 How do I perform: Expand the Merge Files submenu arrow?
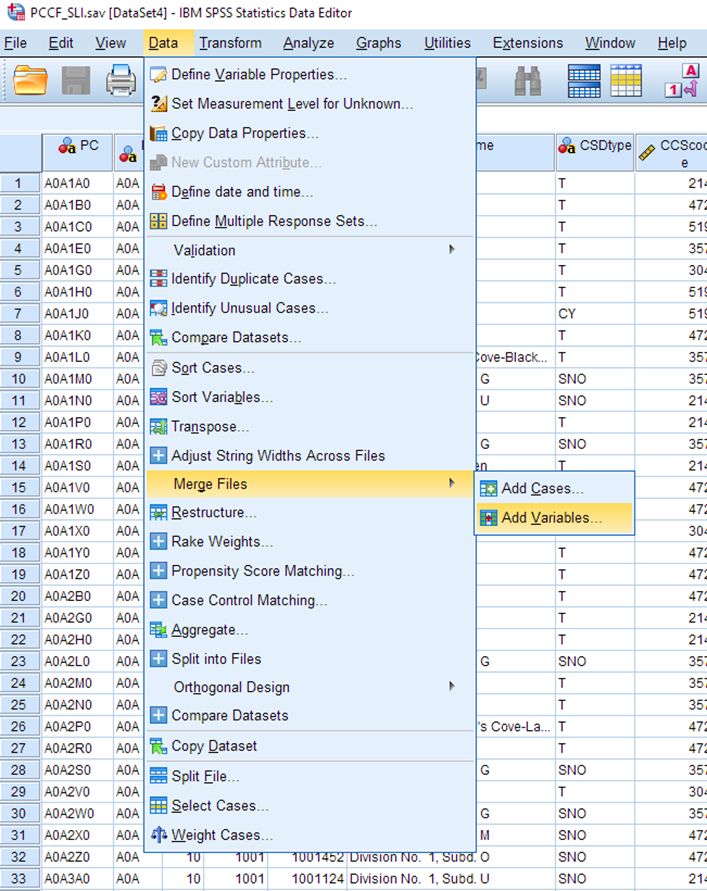tap(452, 483)
